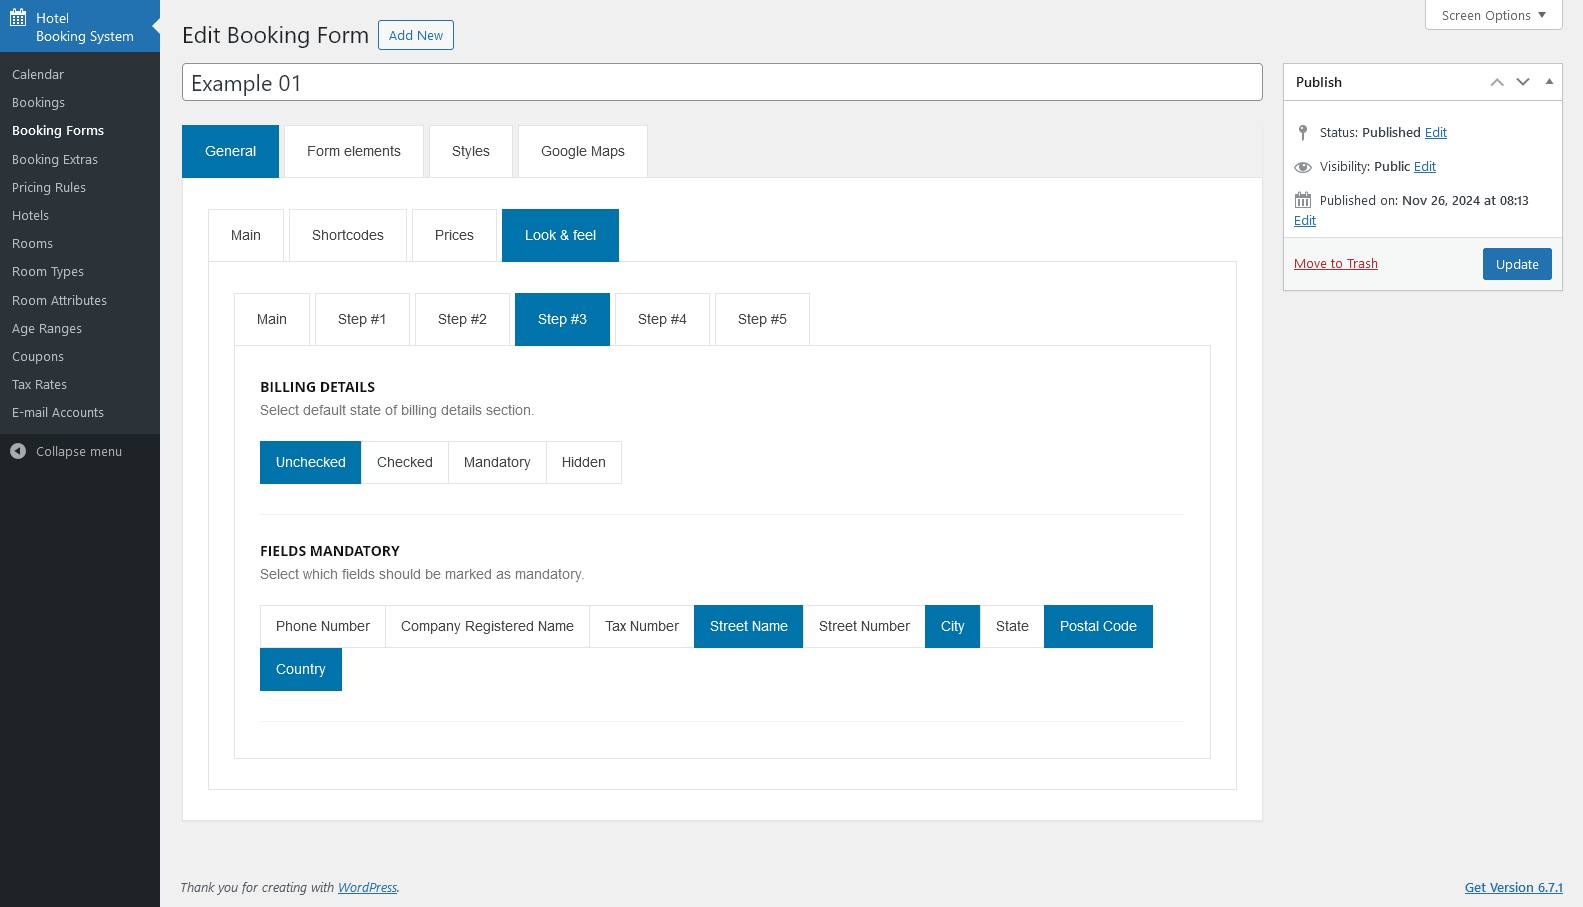Move Publish panel up arrow
Image resolution: width=1583 pixels, height=907 pixels.
click(1497, 82)
